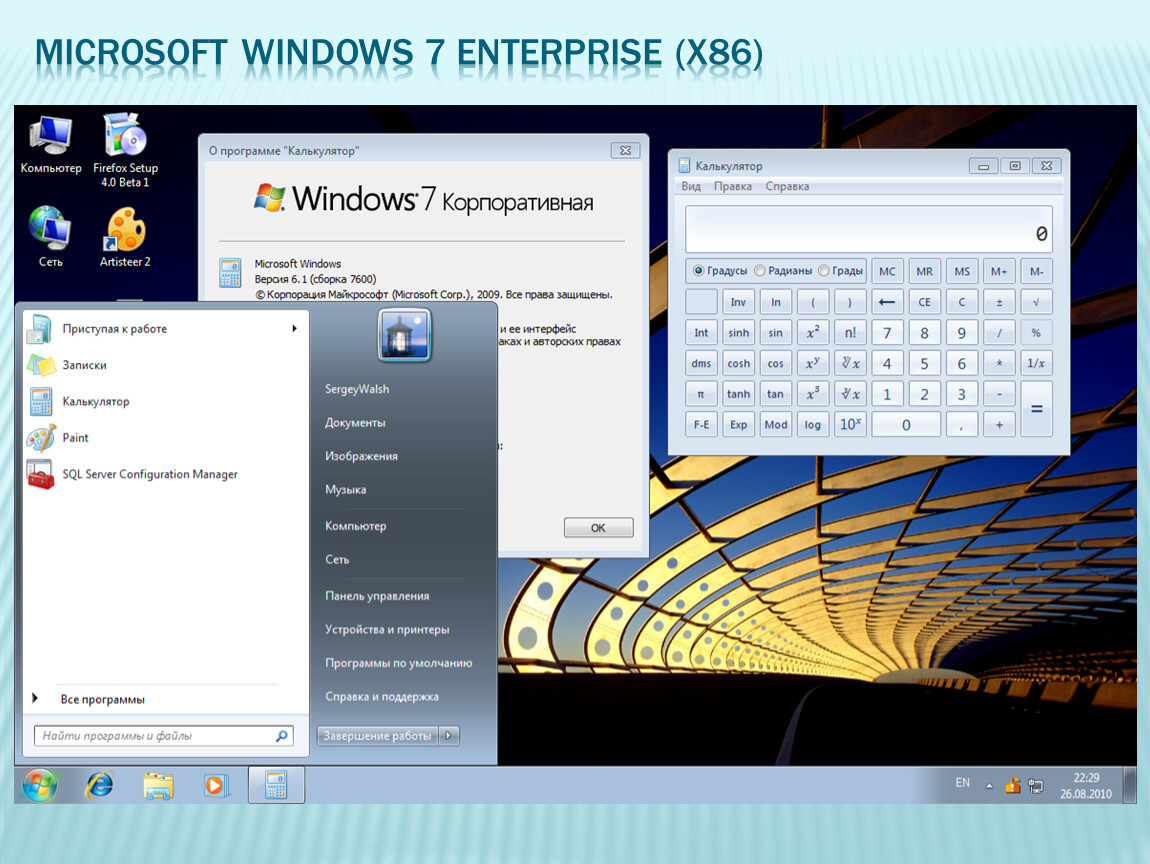Open SQL Server Configuration Manager
1150x864 pixels.
166,474
